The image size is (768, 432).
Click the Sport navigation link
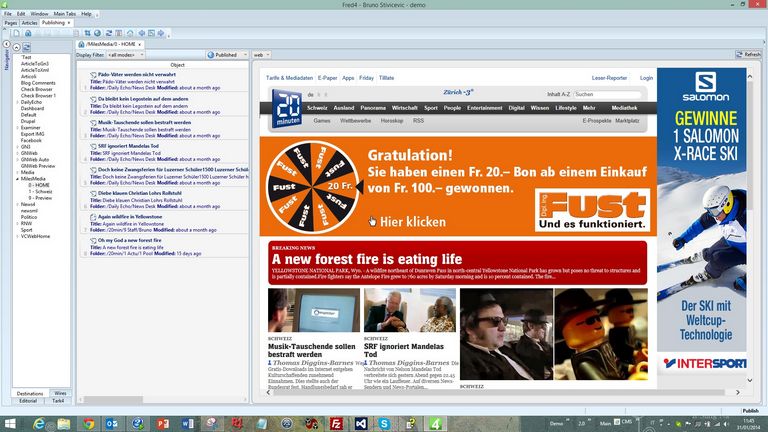[x=431, y=108]
